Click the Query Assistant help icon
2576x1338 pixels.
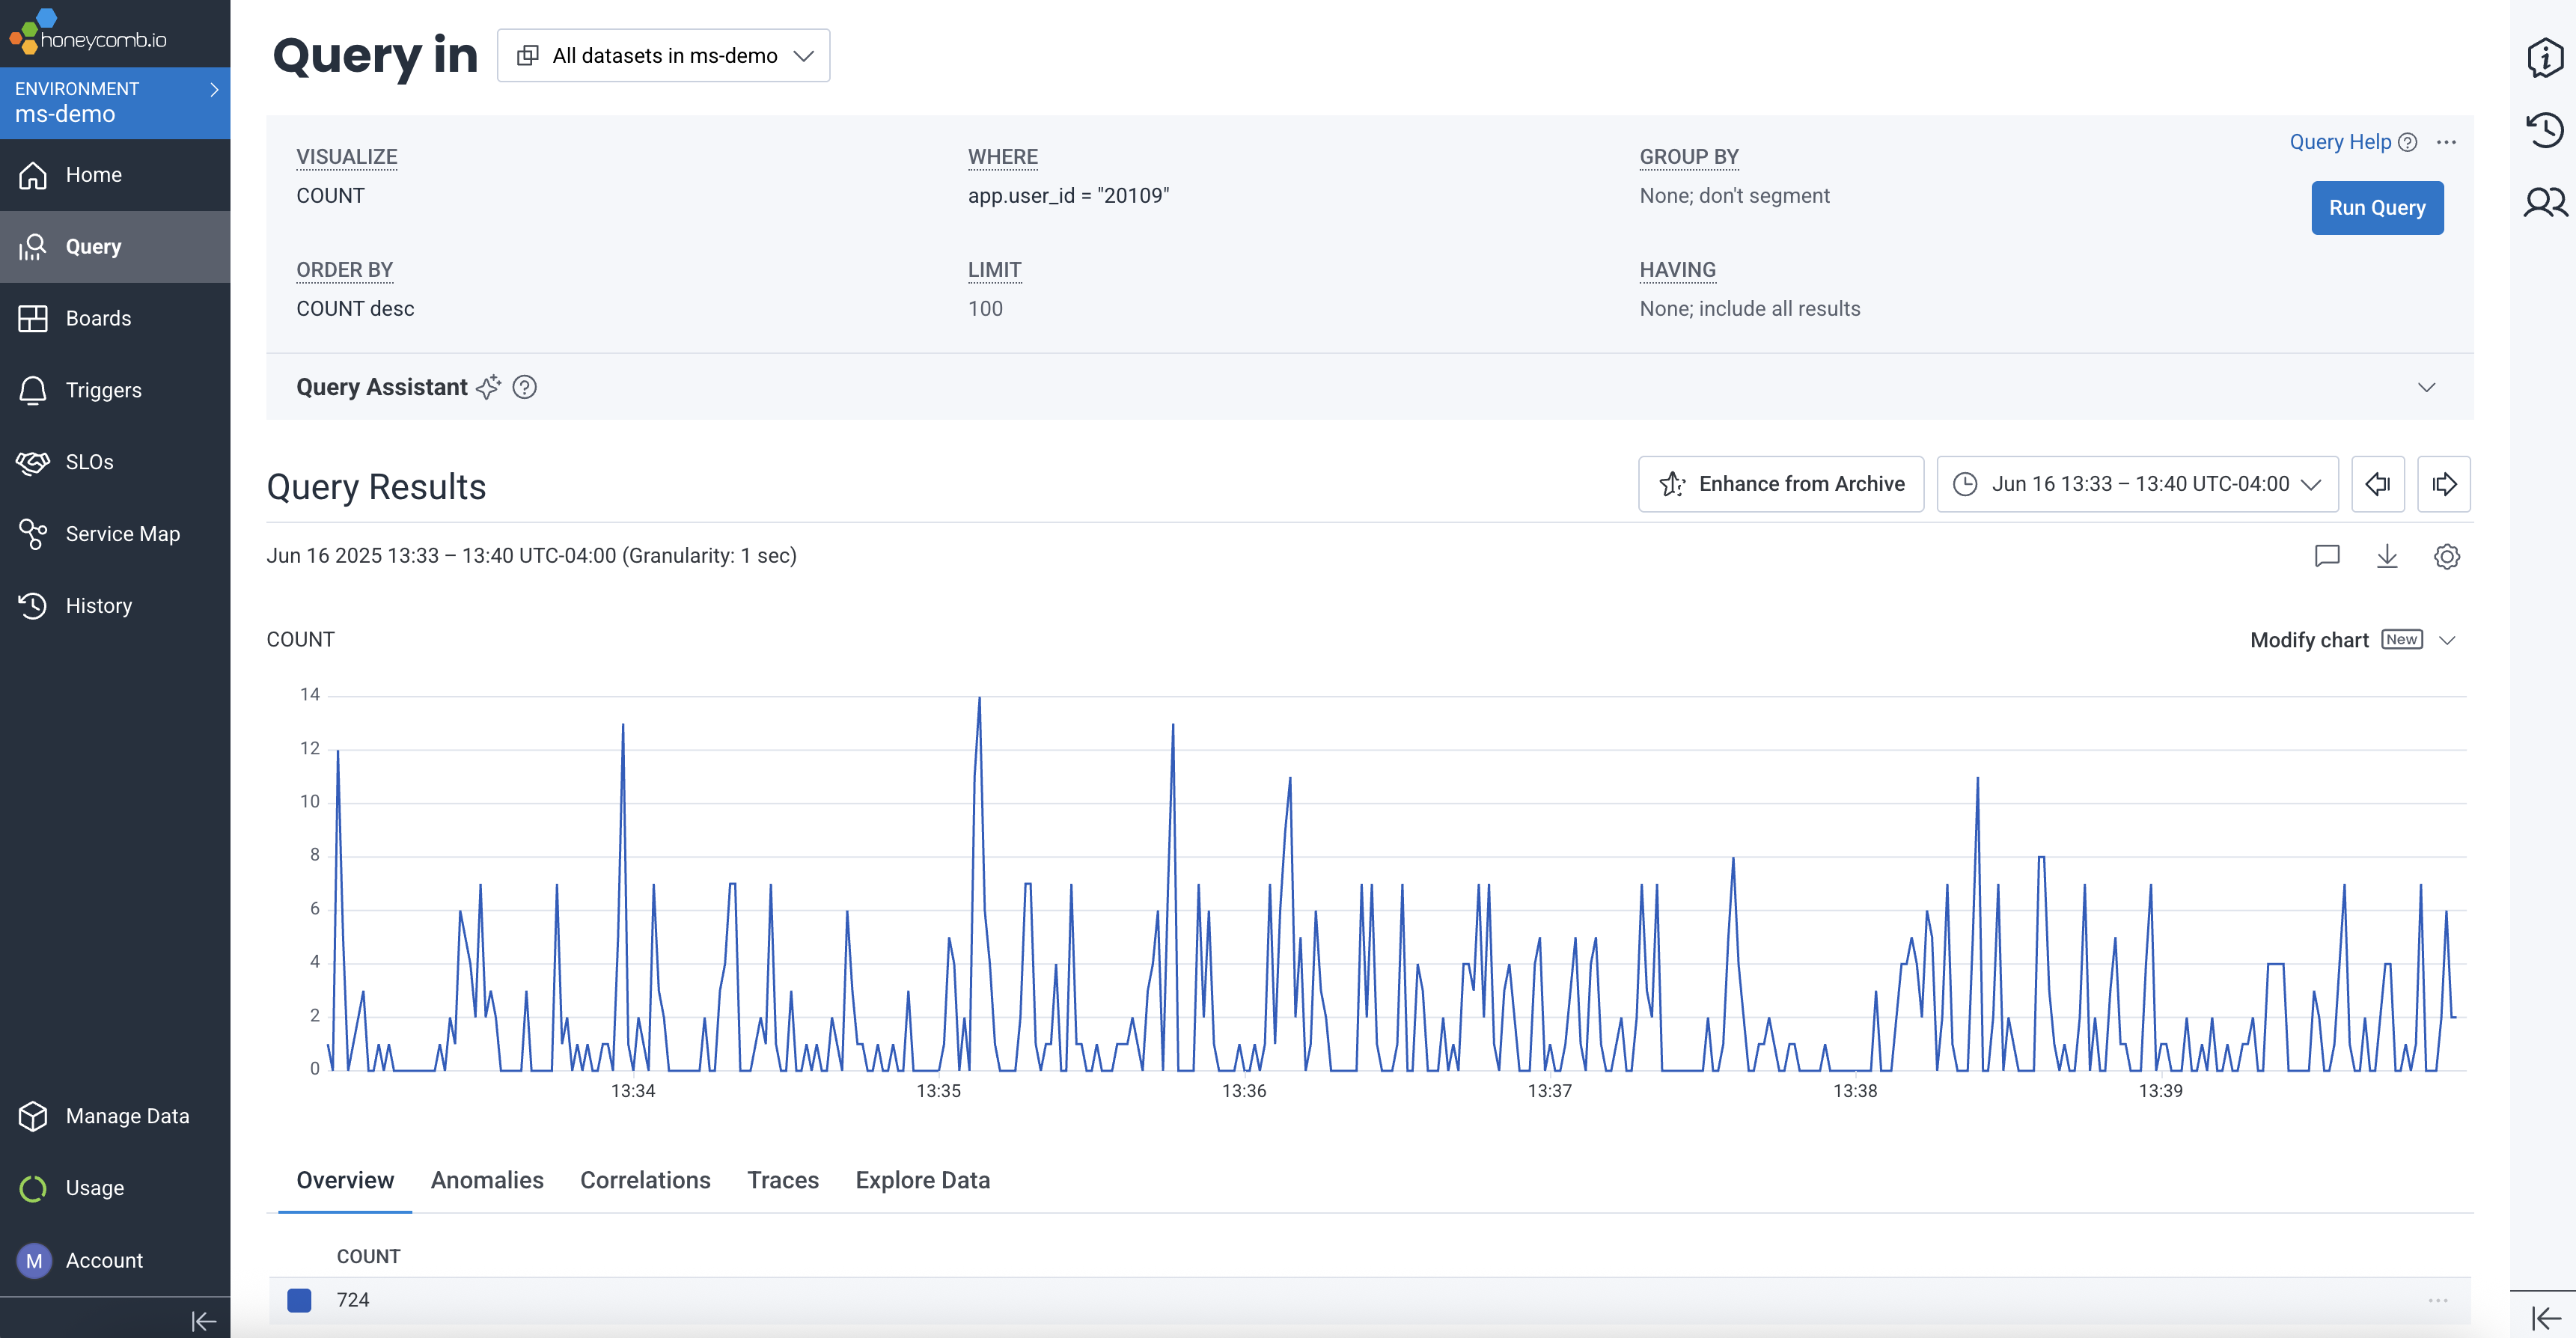pyautogui.click(x=524, y=387)
